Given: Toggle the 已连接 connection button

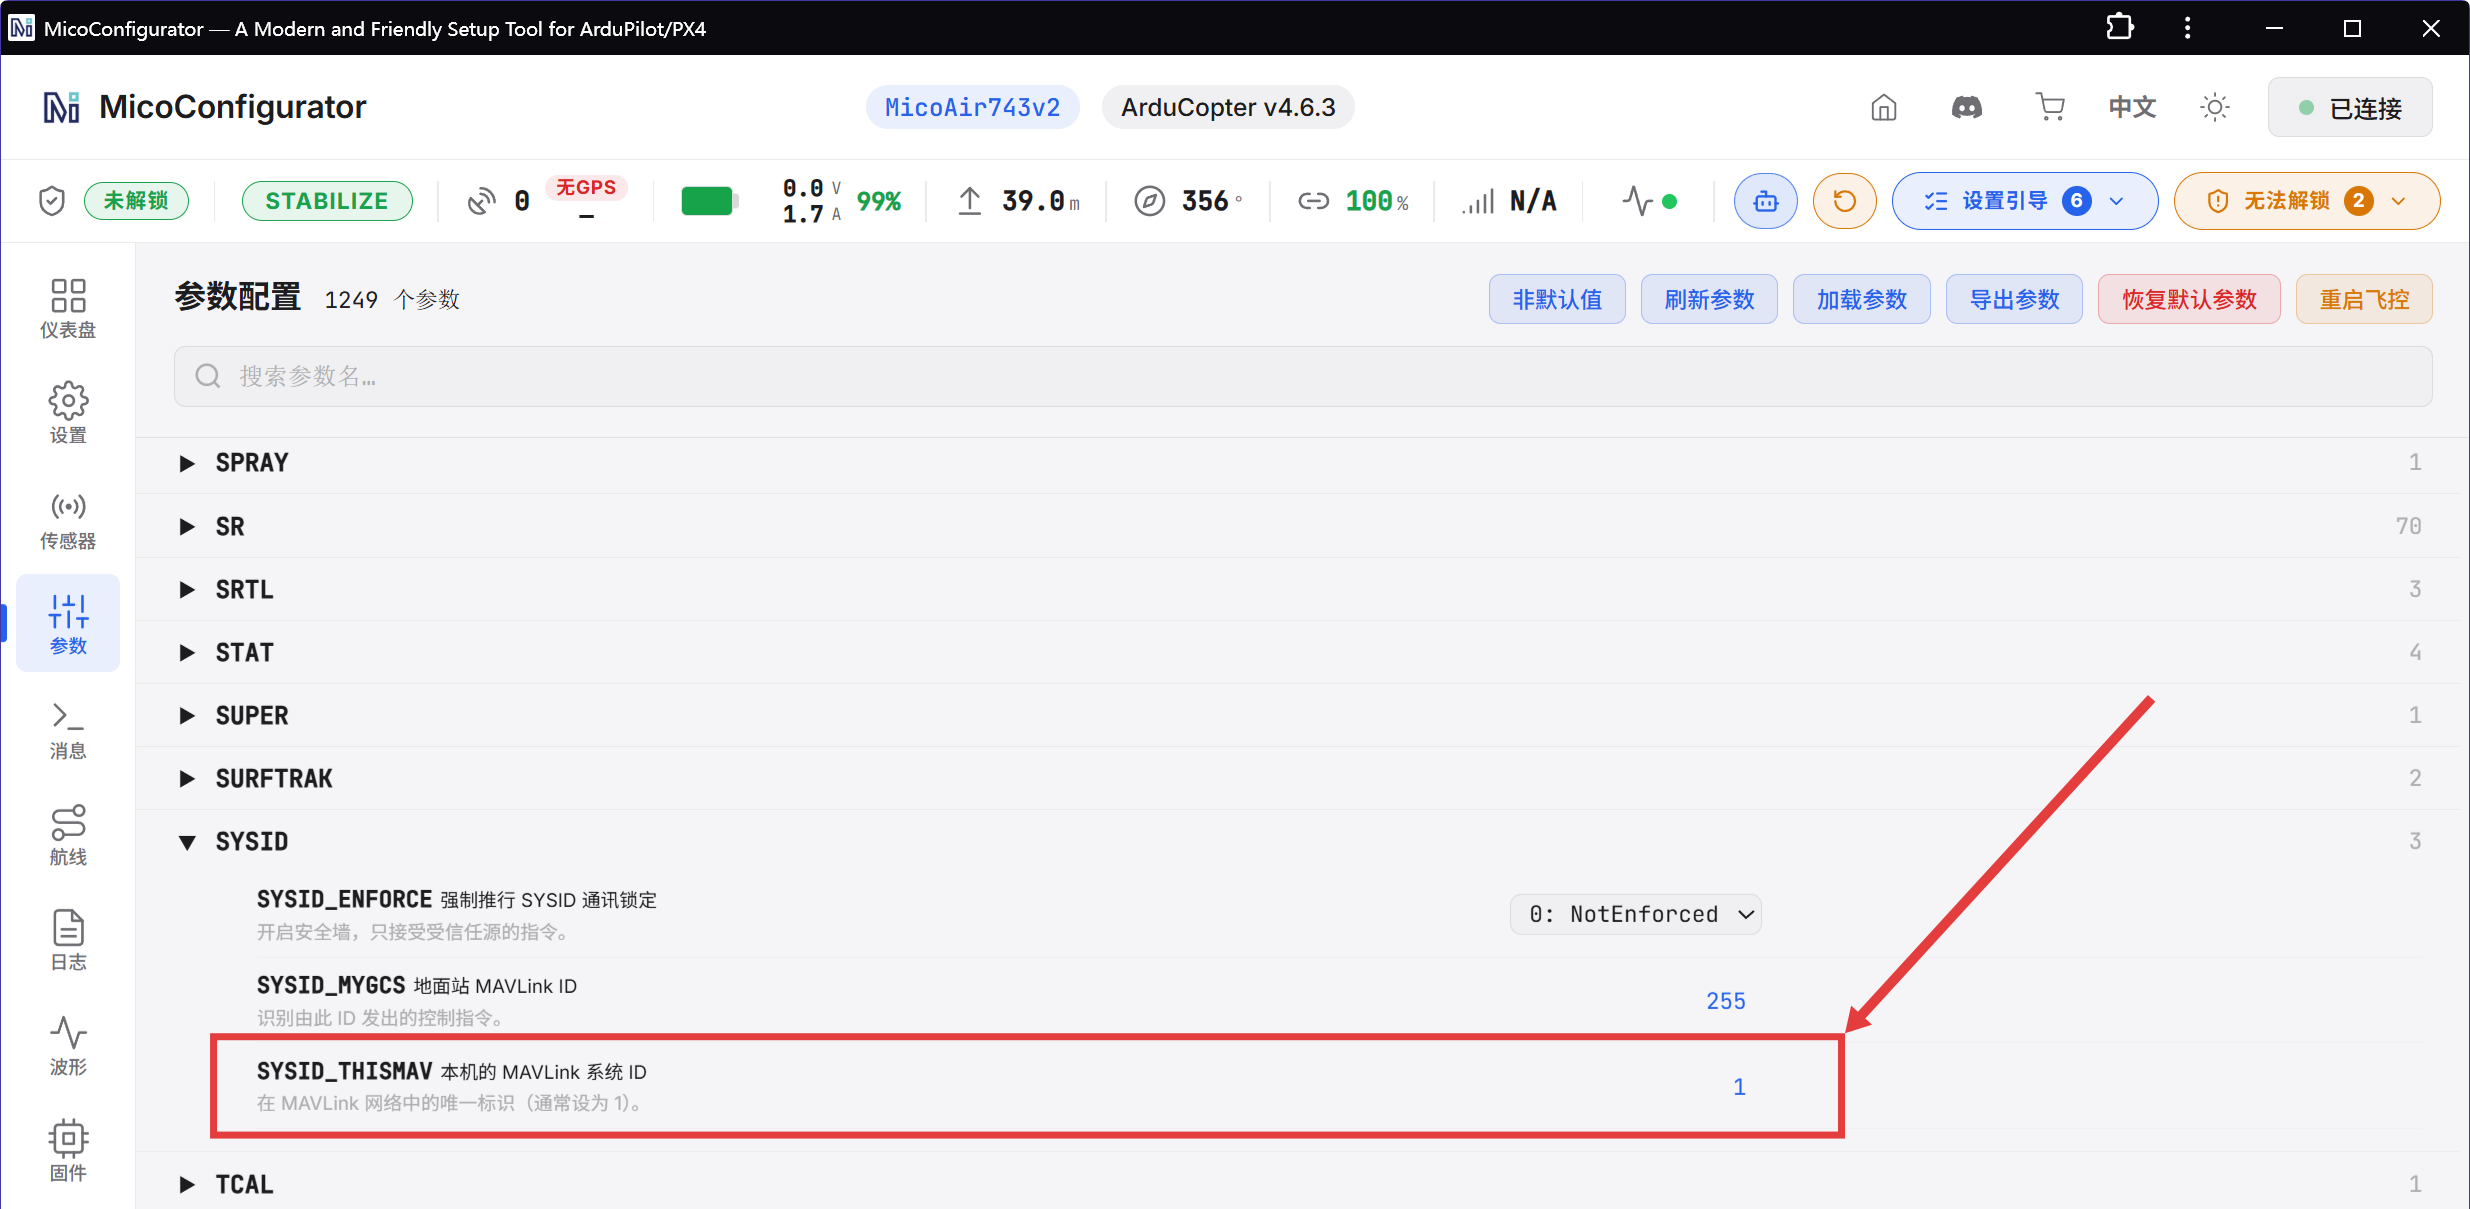Looking at the screenshot, I should point(2350,107).
